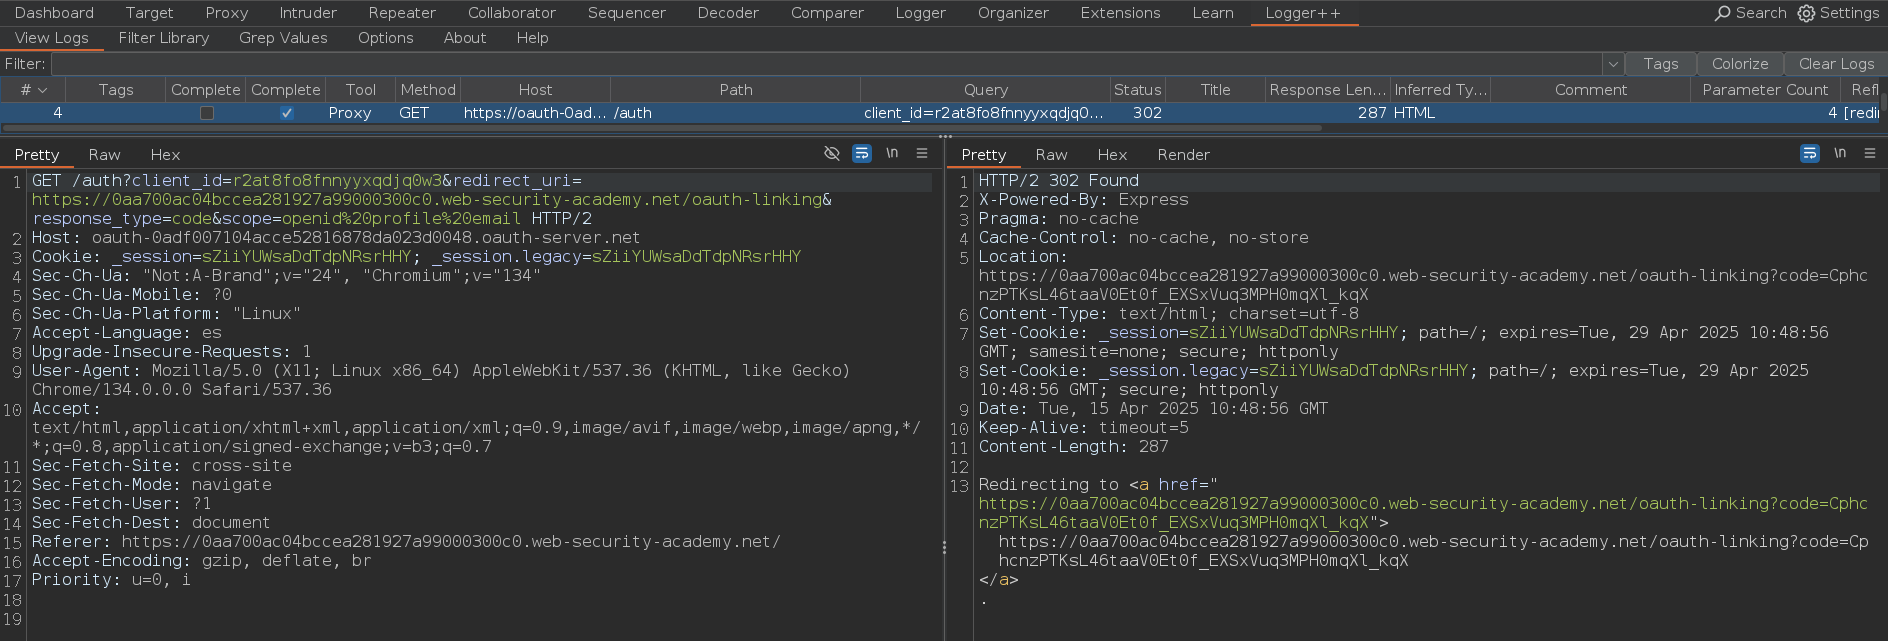
Task: Untick the checked Complete checkbox in row 4
Action: 286,113
